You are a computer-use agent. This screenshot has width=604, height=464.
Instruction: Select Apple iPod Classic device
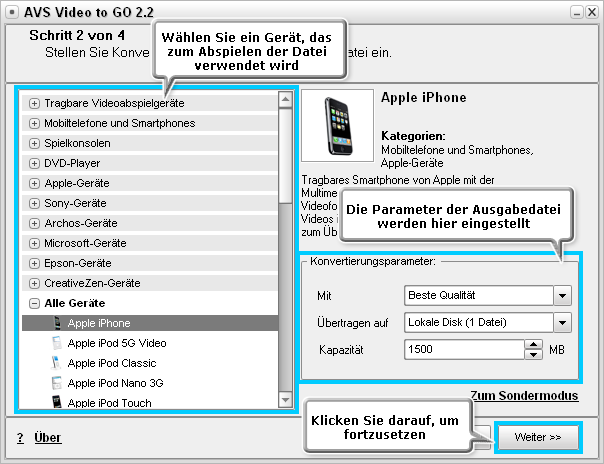point(112,363)
